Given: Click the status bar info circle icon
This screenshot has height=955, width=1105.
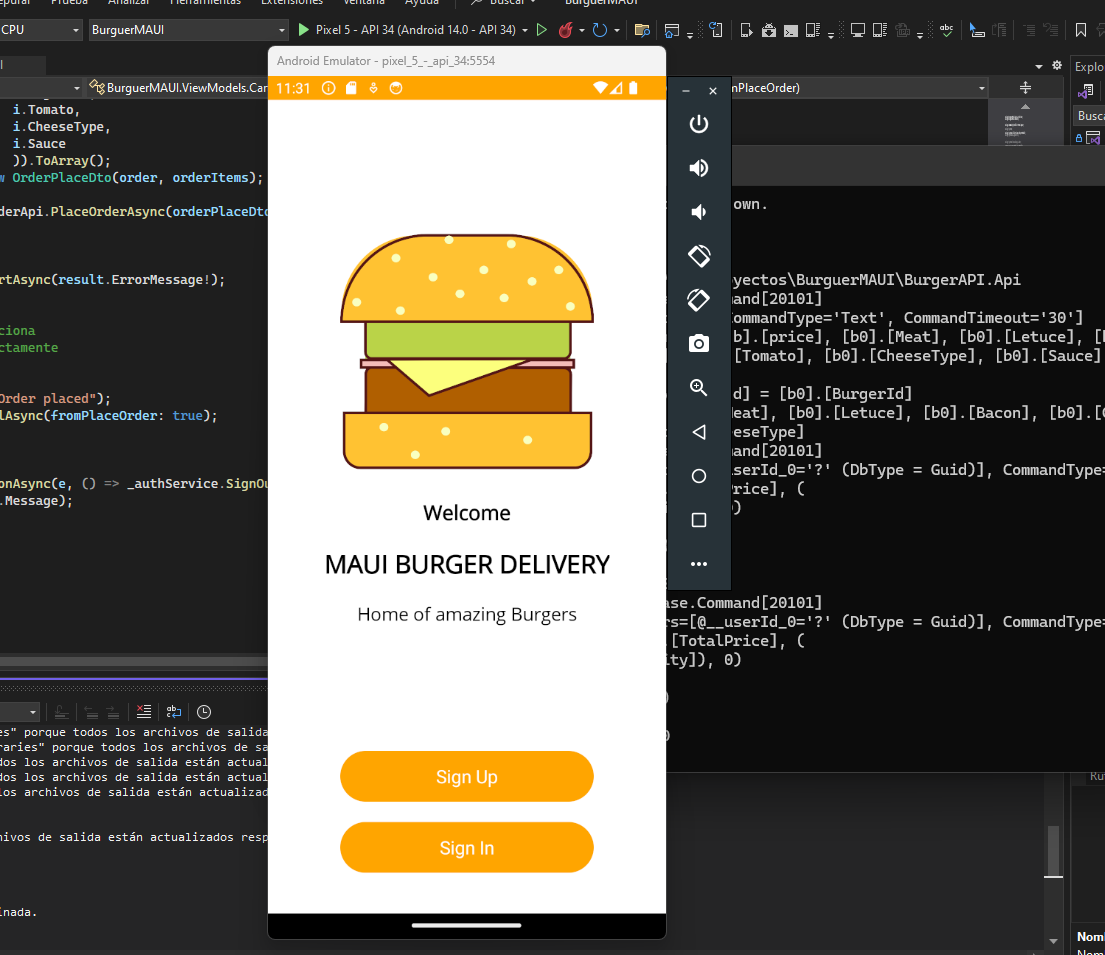Looking at the screenshot, I should tap(328, 88).
